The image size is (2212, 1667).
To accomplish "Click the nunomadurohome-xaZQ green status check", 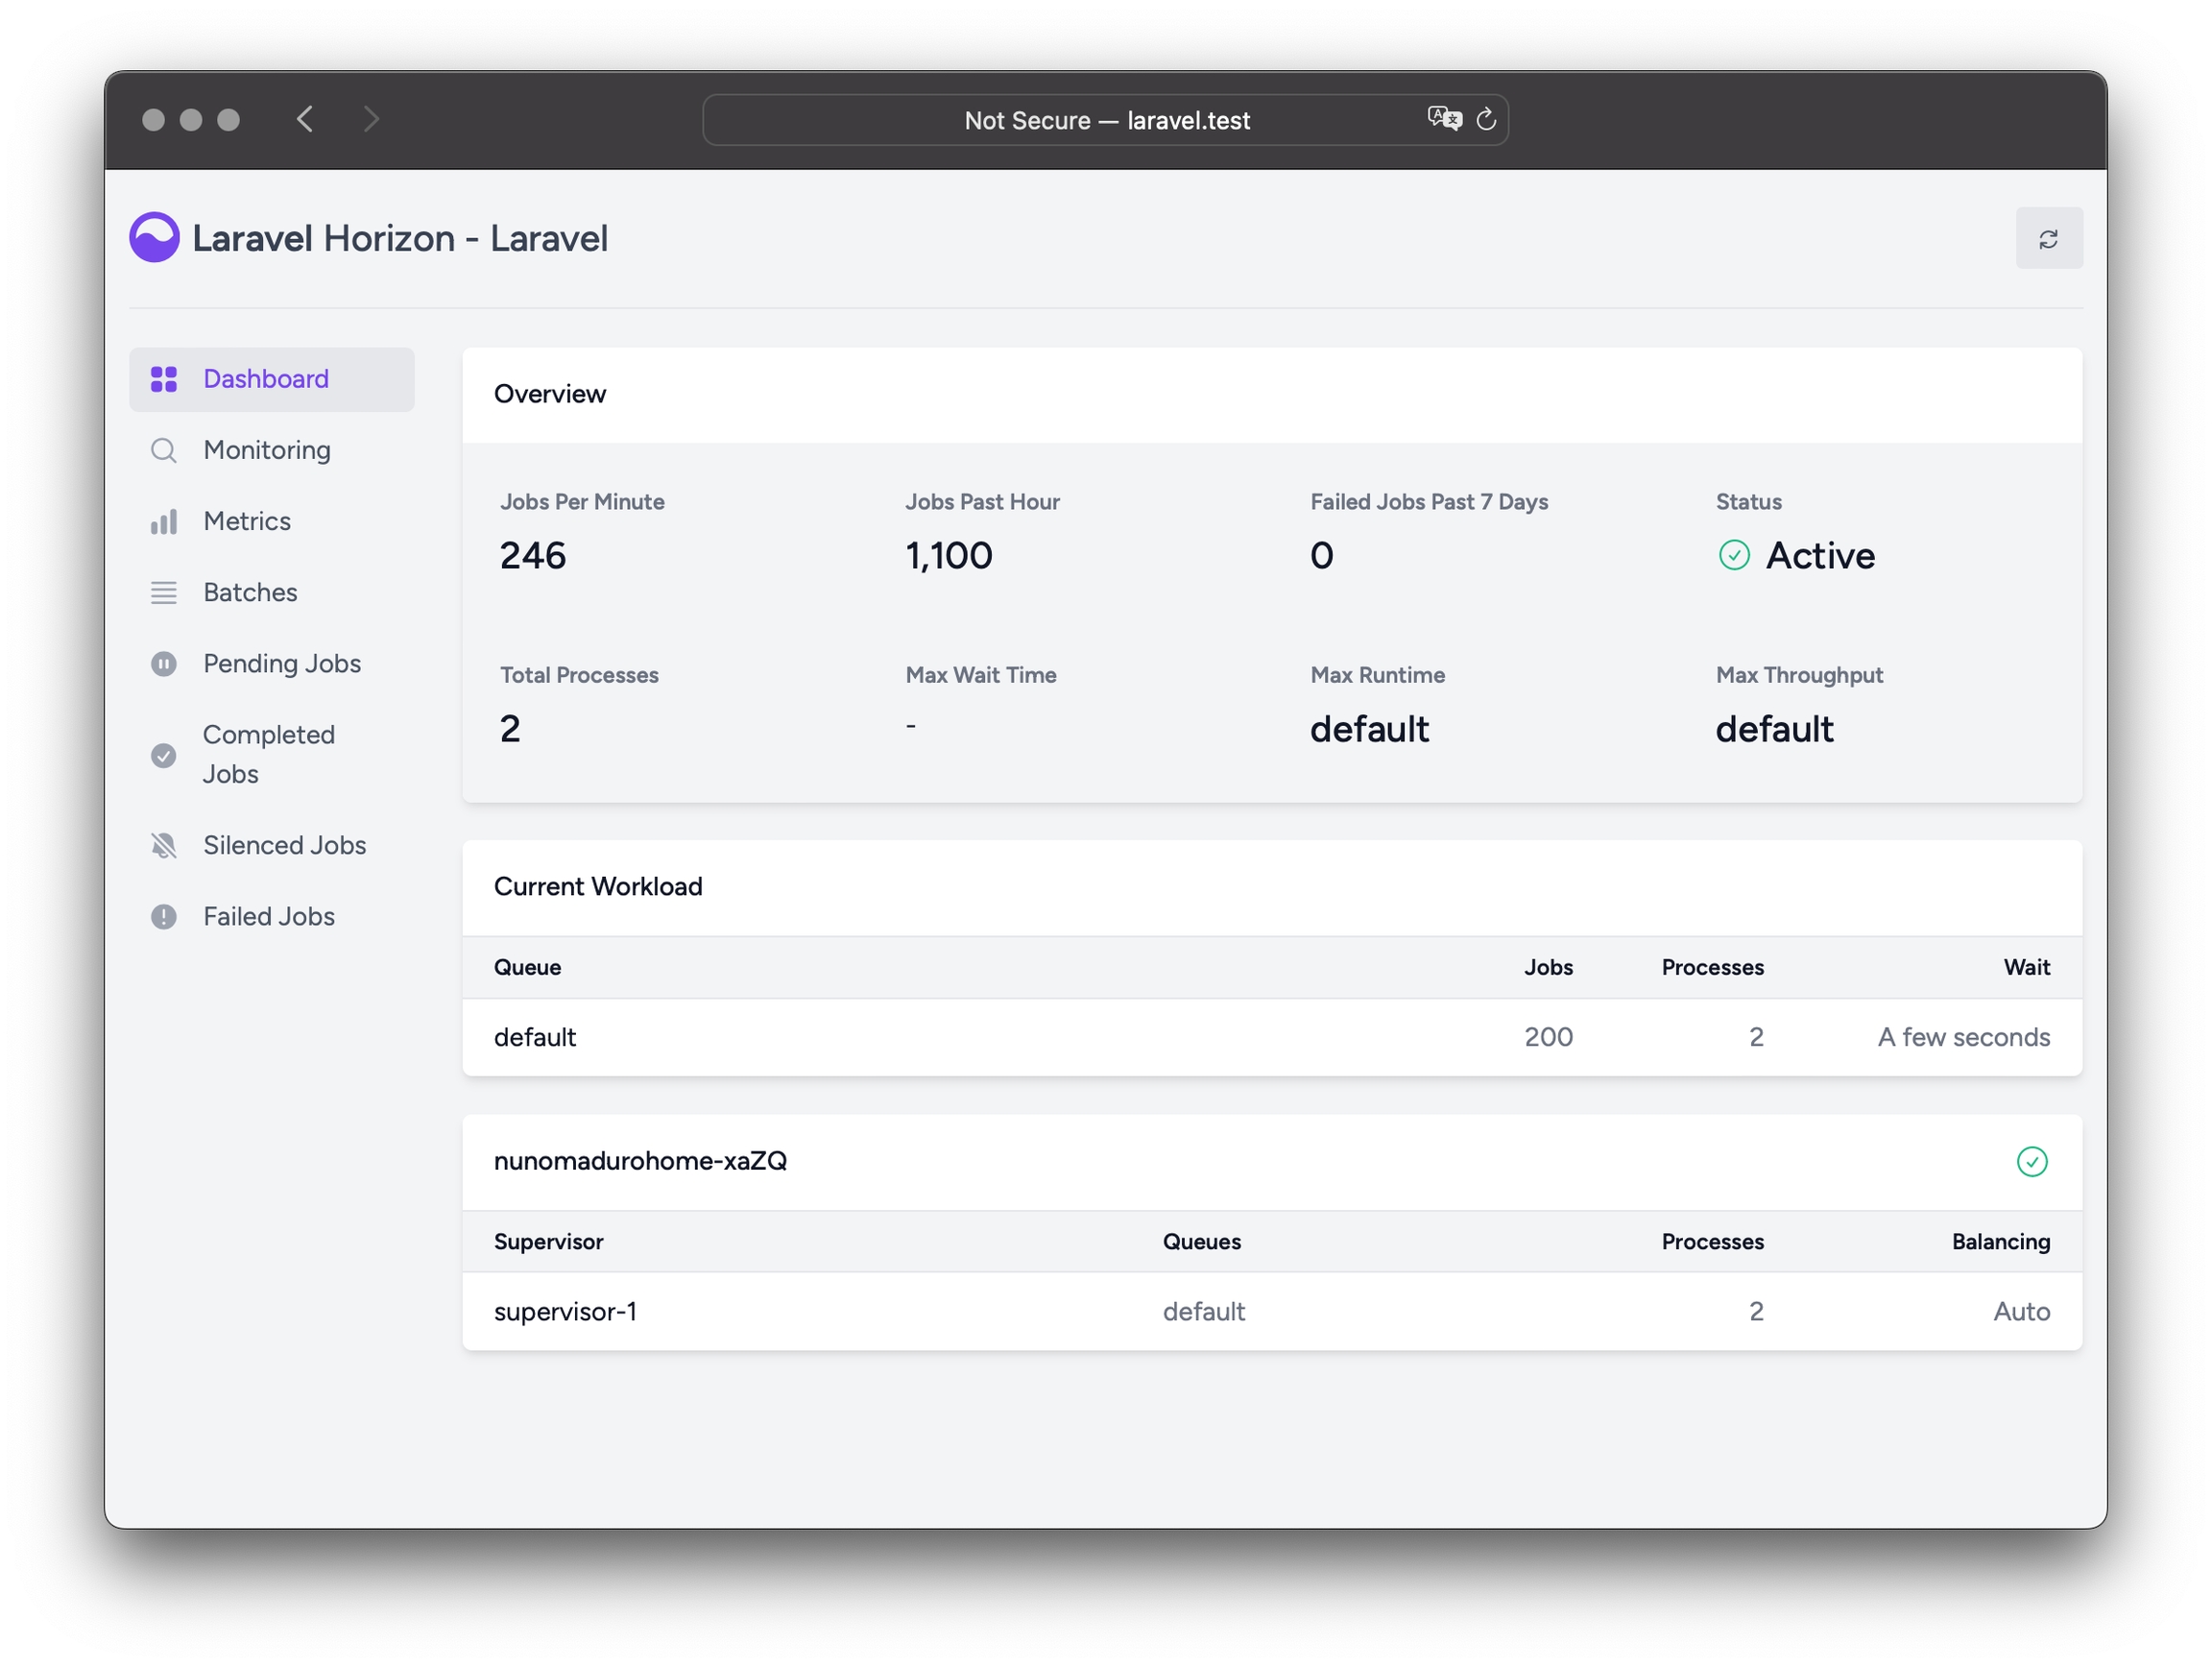I will tap(2031, 1161).
